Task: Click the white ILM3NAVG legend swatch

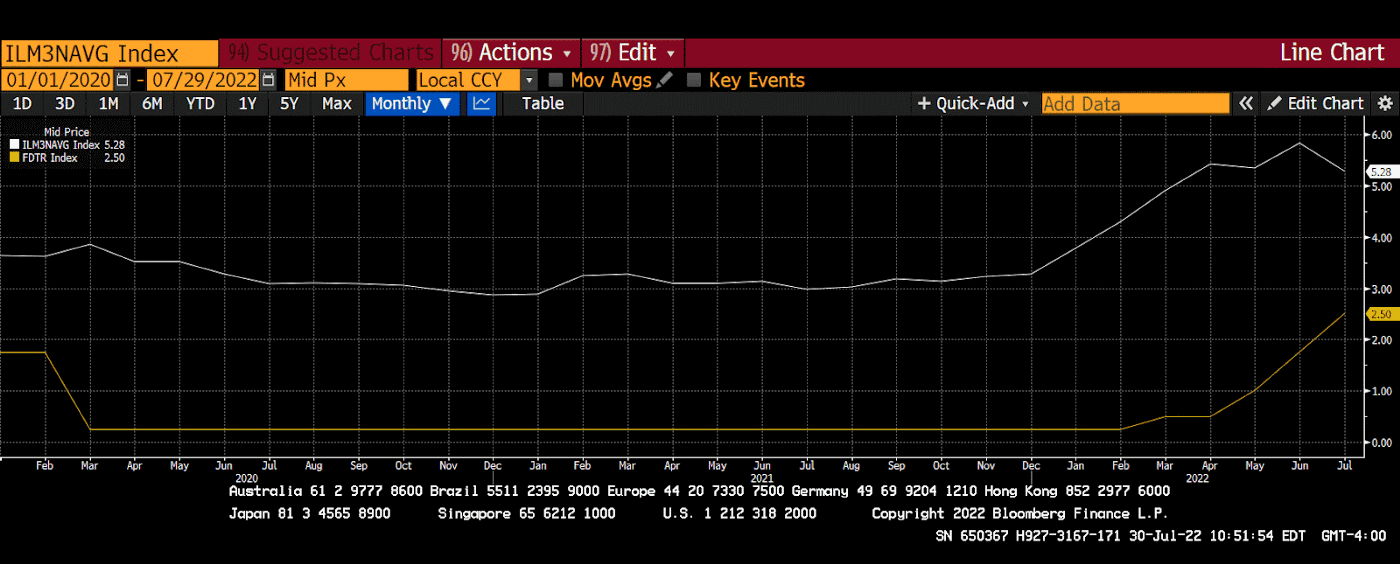Action: pos(13,145)
